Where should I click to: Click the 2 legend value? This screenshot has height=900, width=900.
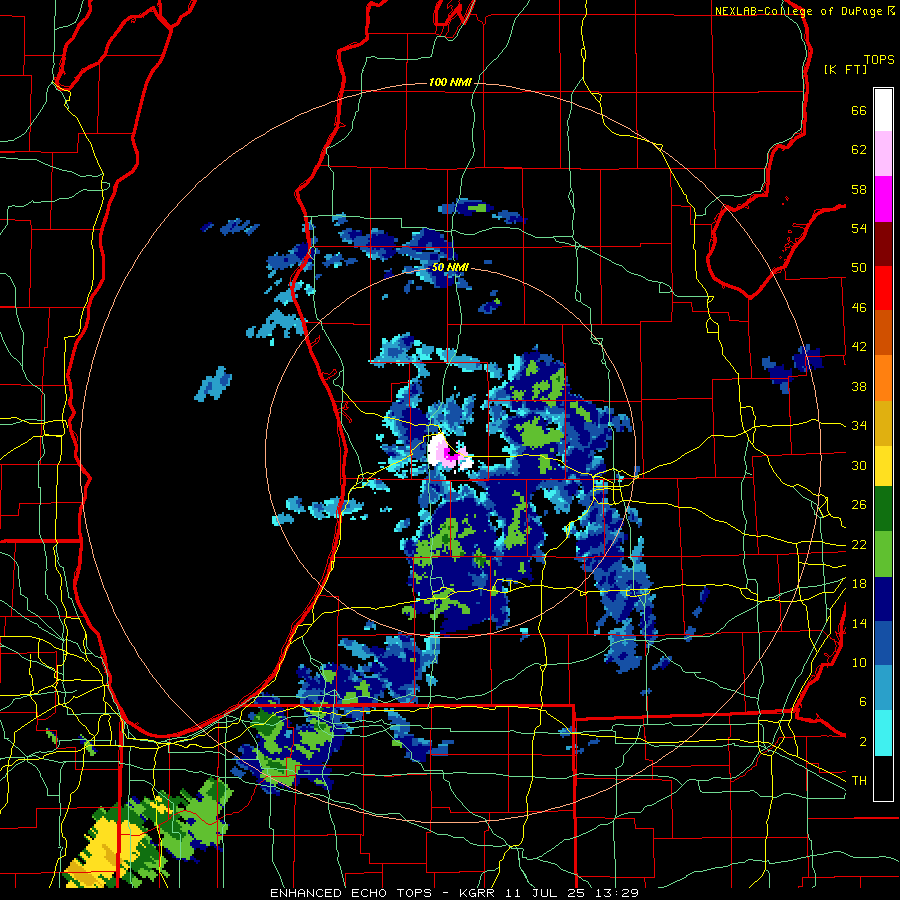point(862,742)
